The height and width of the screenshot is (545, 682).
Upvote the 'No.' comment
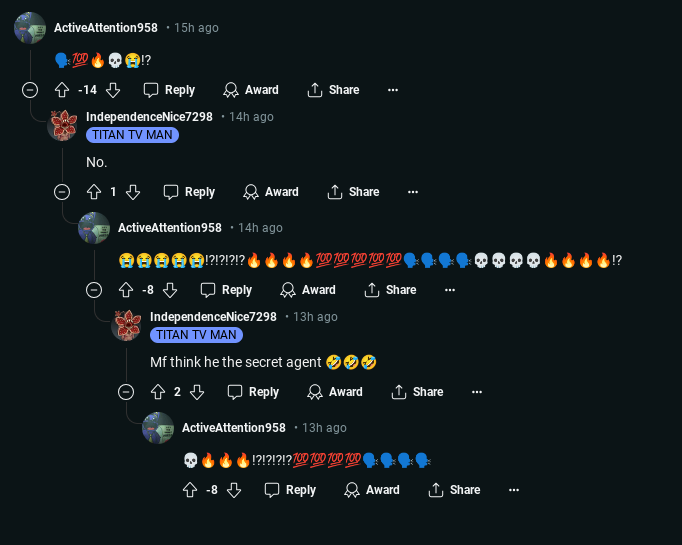coord(94,192)
